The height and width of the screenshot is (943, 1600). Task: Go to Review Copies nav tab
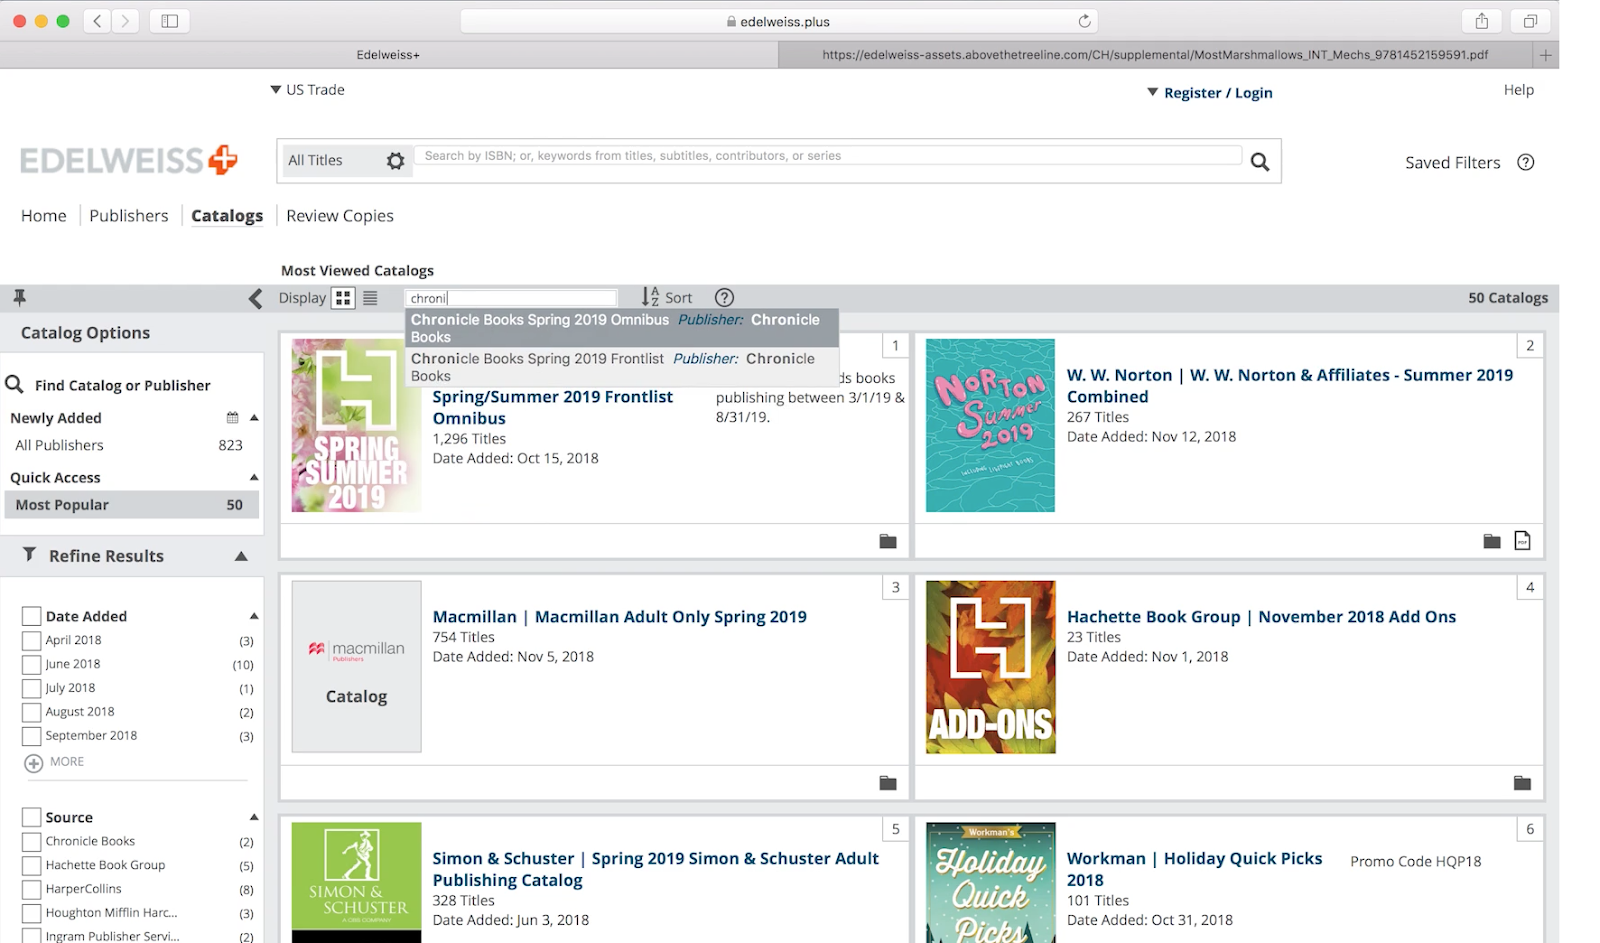tap(340, 215)
